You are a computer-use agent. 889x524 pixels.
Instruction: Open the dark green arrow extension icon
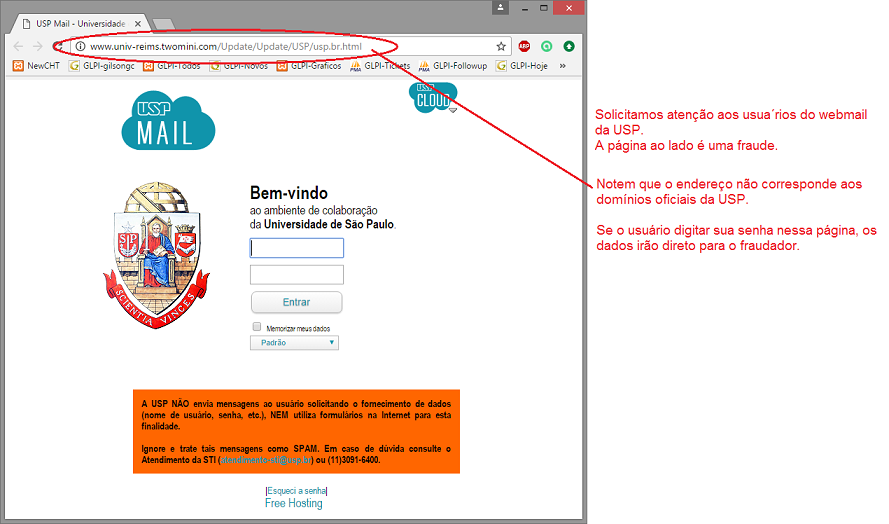[569, 47]
